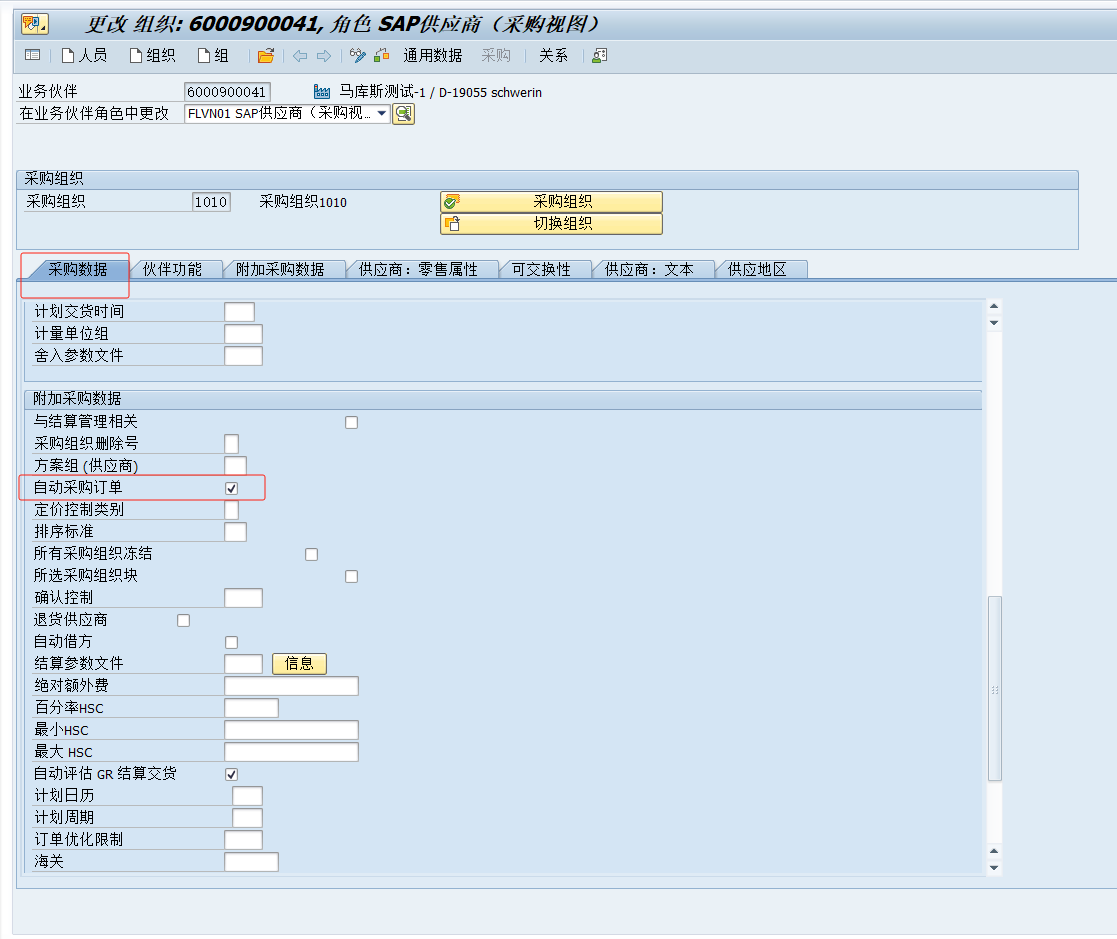Viewport: 1117px width, 939px height.
Task: Click the 最大 HSC field
Action: coord(291,752)
